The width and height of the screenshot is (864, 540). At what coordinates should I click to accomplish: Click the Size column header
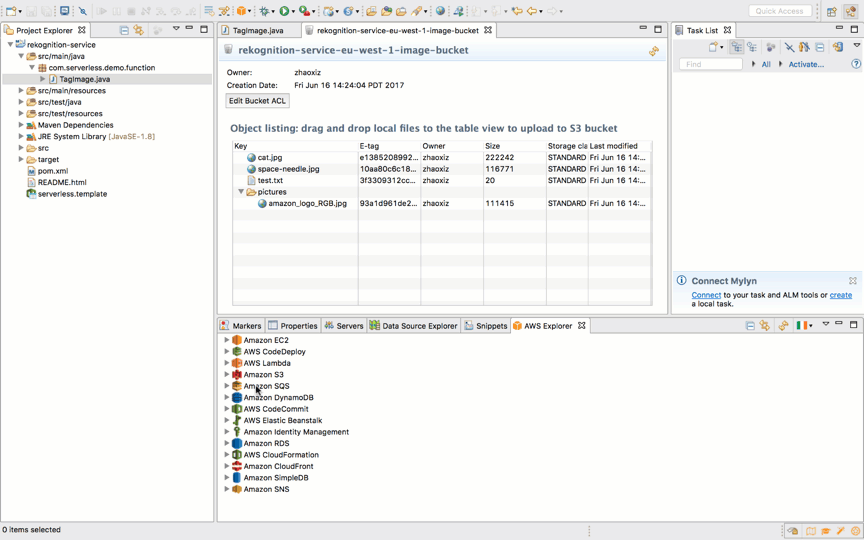coord(515,146)
